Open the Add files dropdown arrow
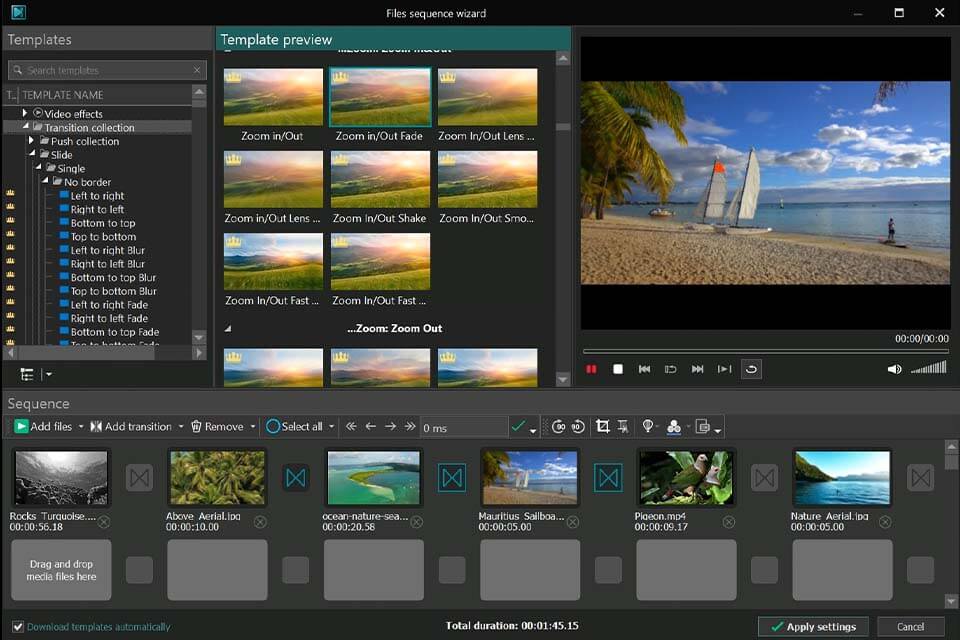 81,427
